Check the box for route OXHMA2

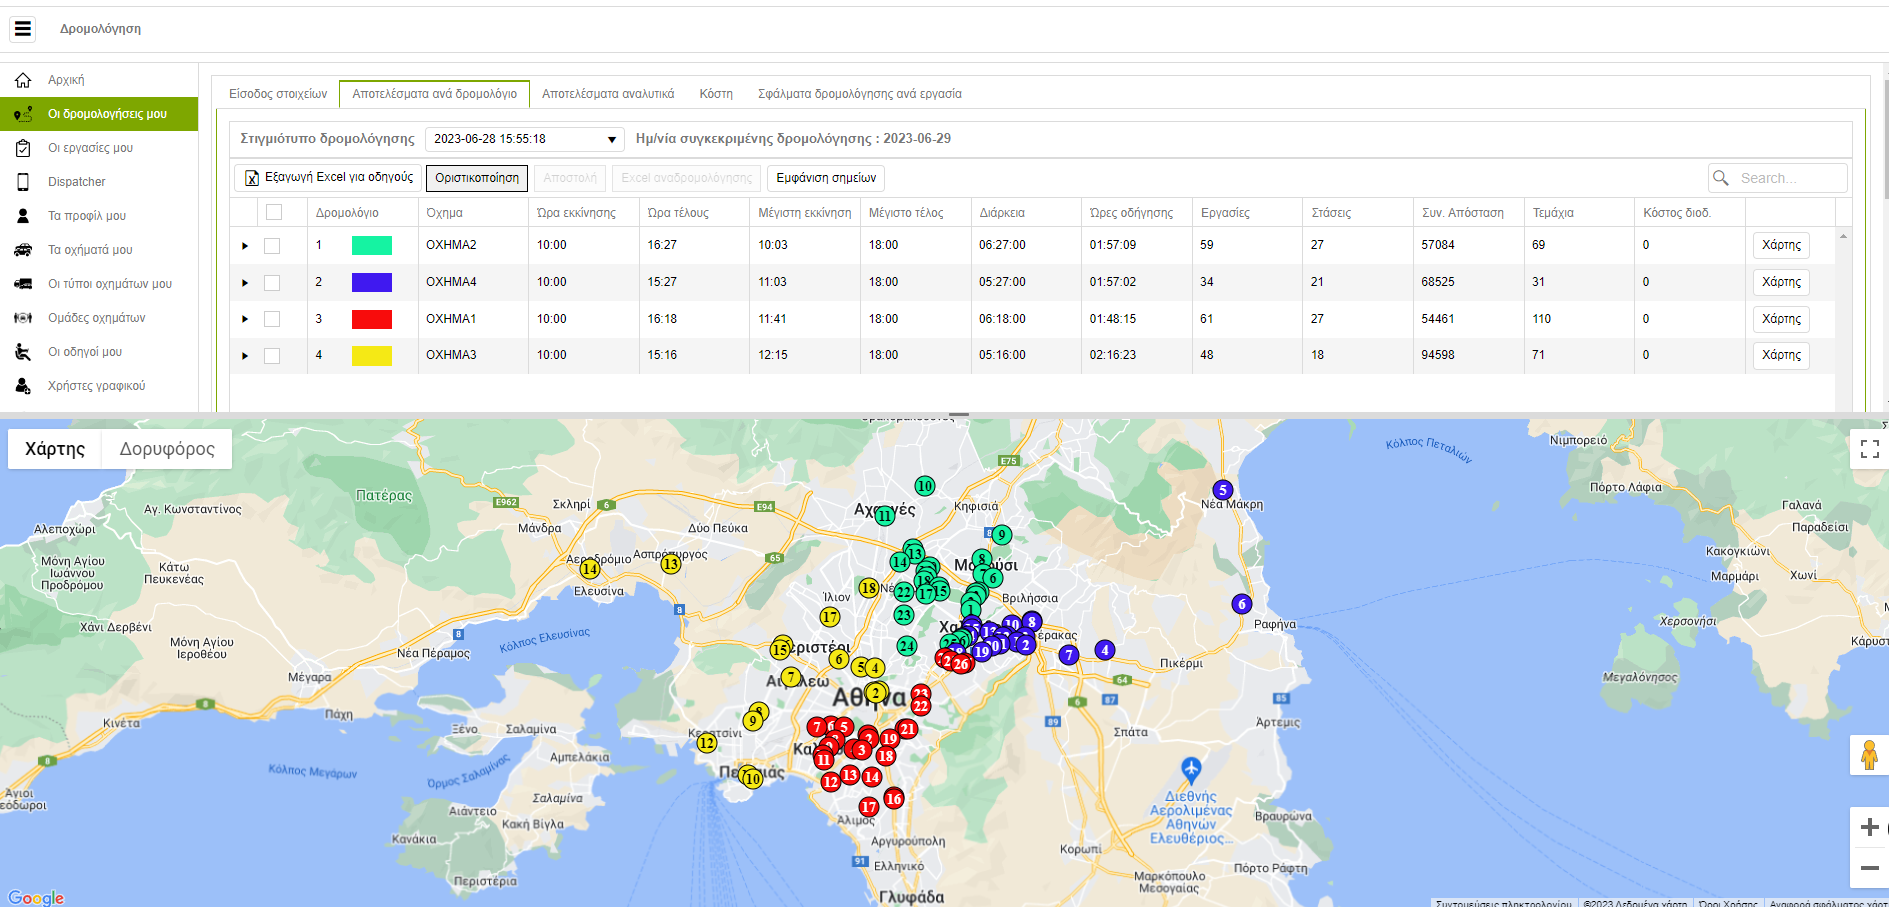[x=272, y=246]
